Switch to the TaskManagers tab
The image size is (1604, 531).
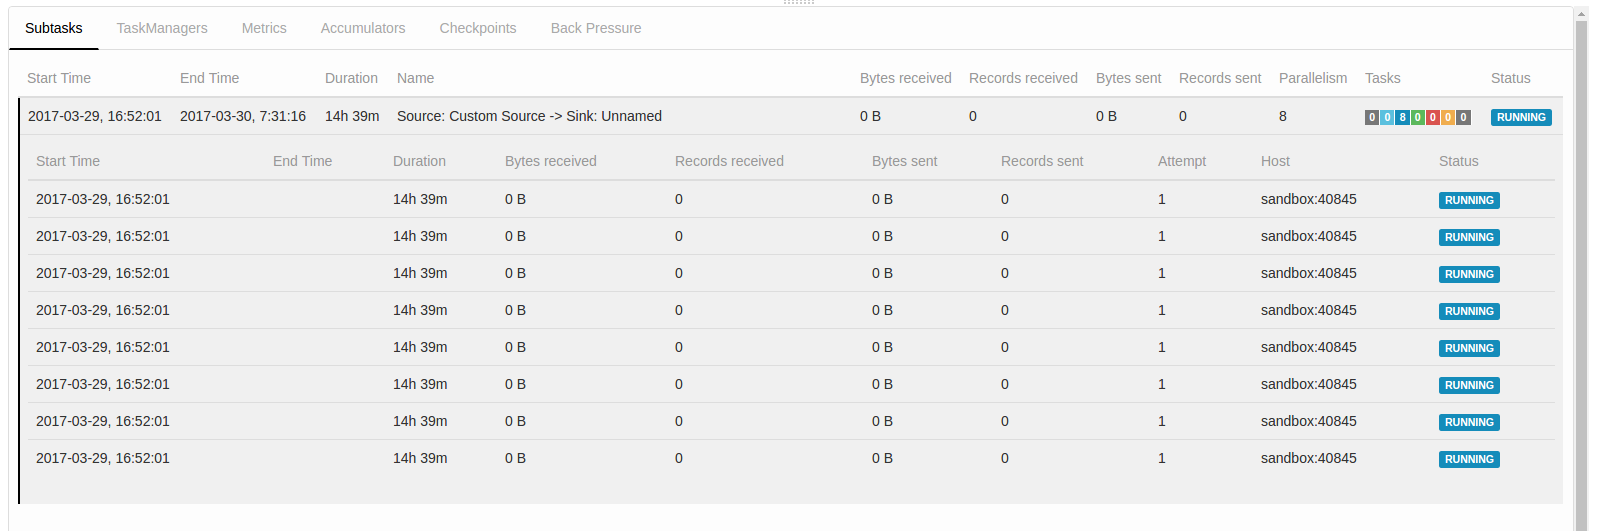[162, 28]
